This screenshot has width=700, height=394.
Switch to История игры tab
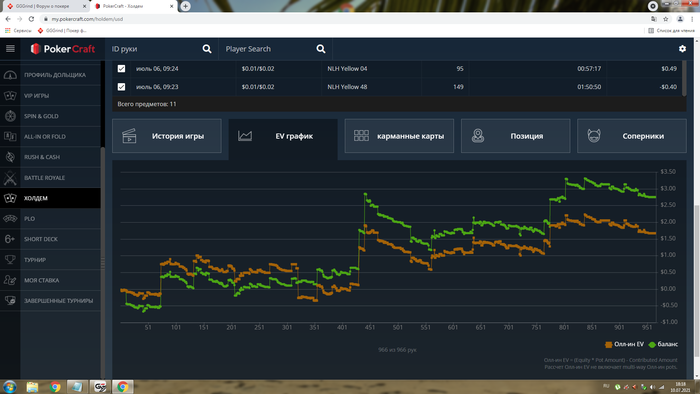[x=167, y=136]
